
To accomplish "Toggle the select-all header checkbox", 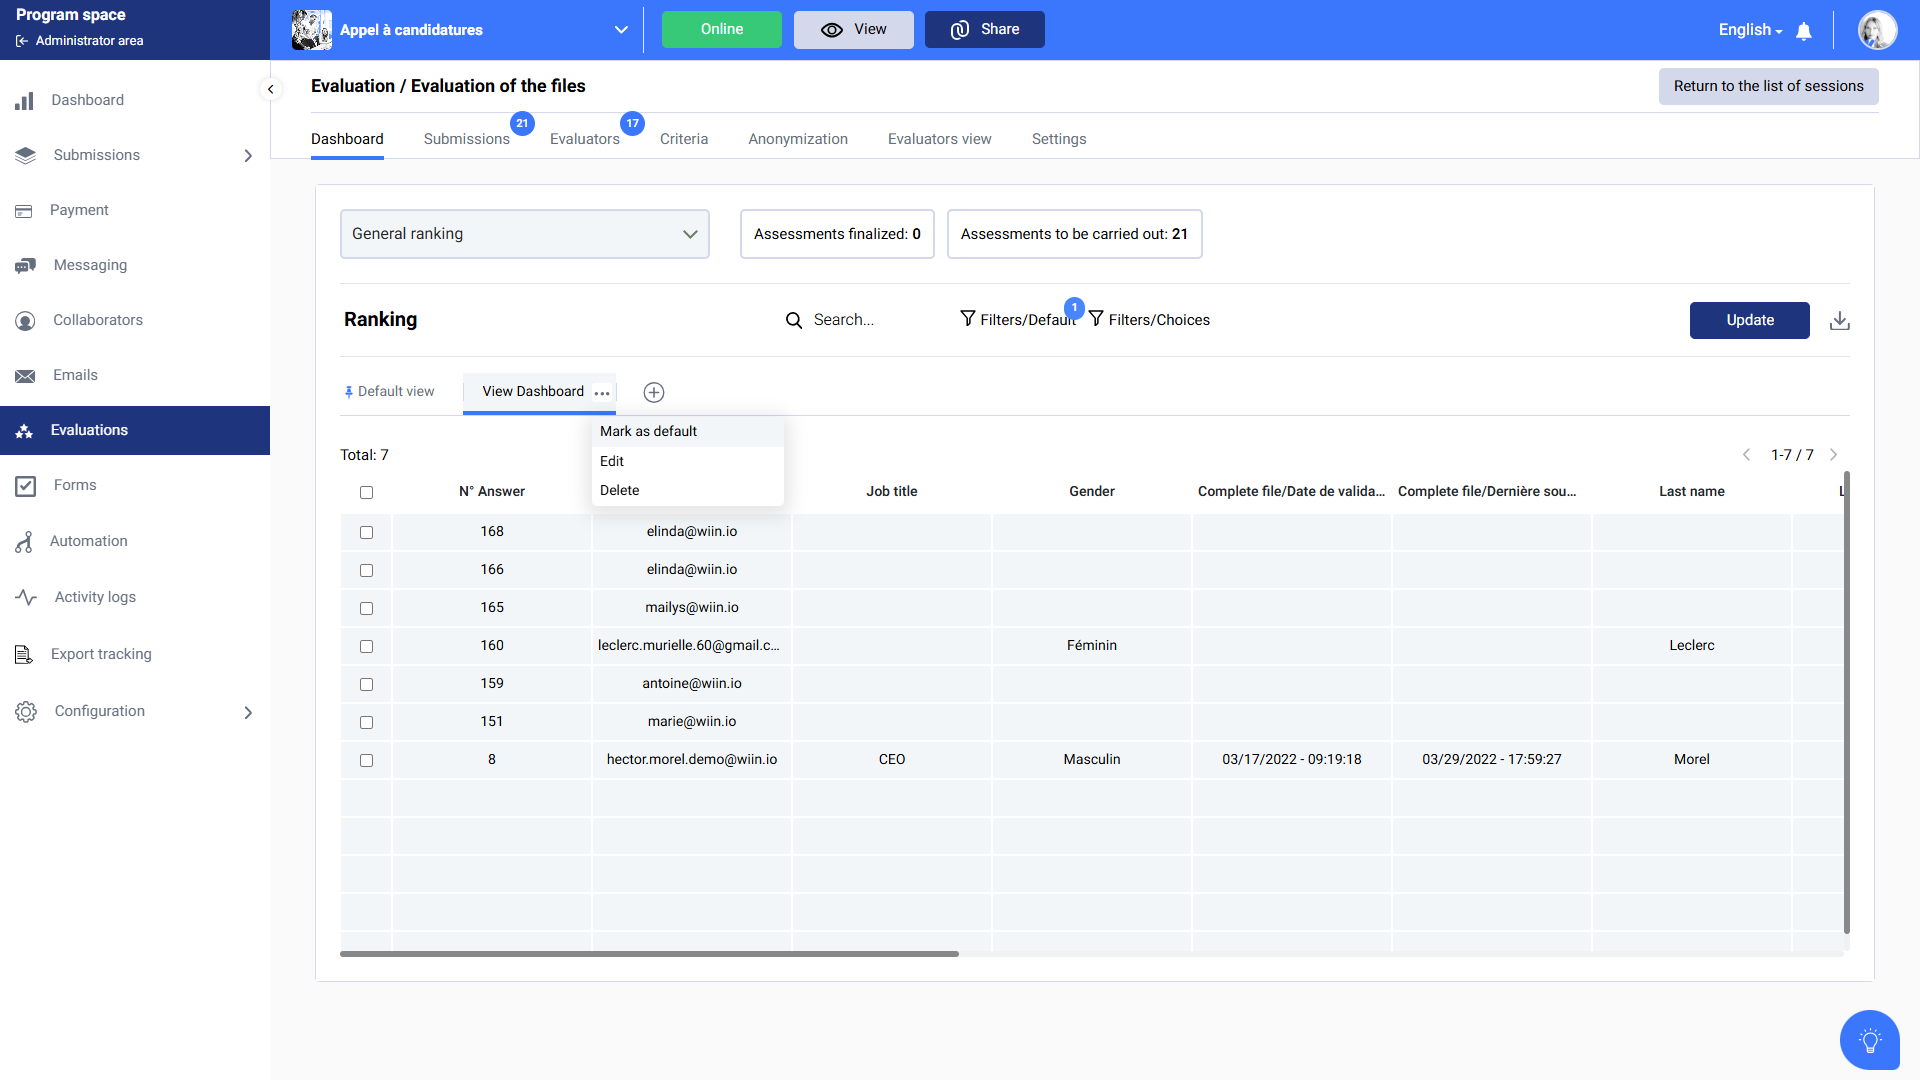I will pos(366,492).
